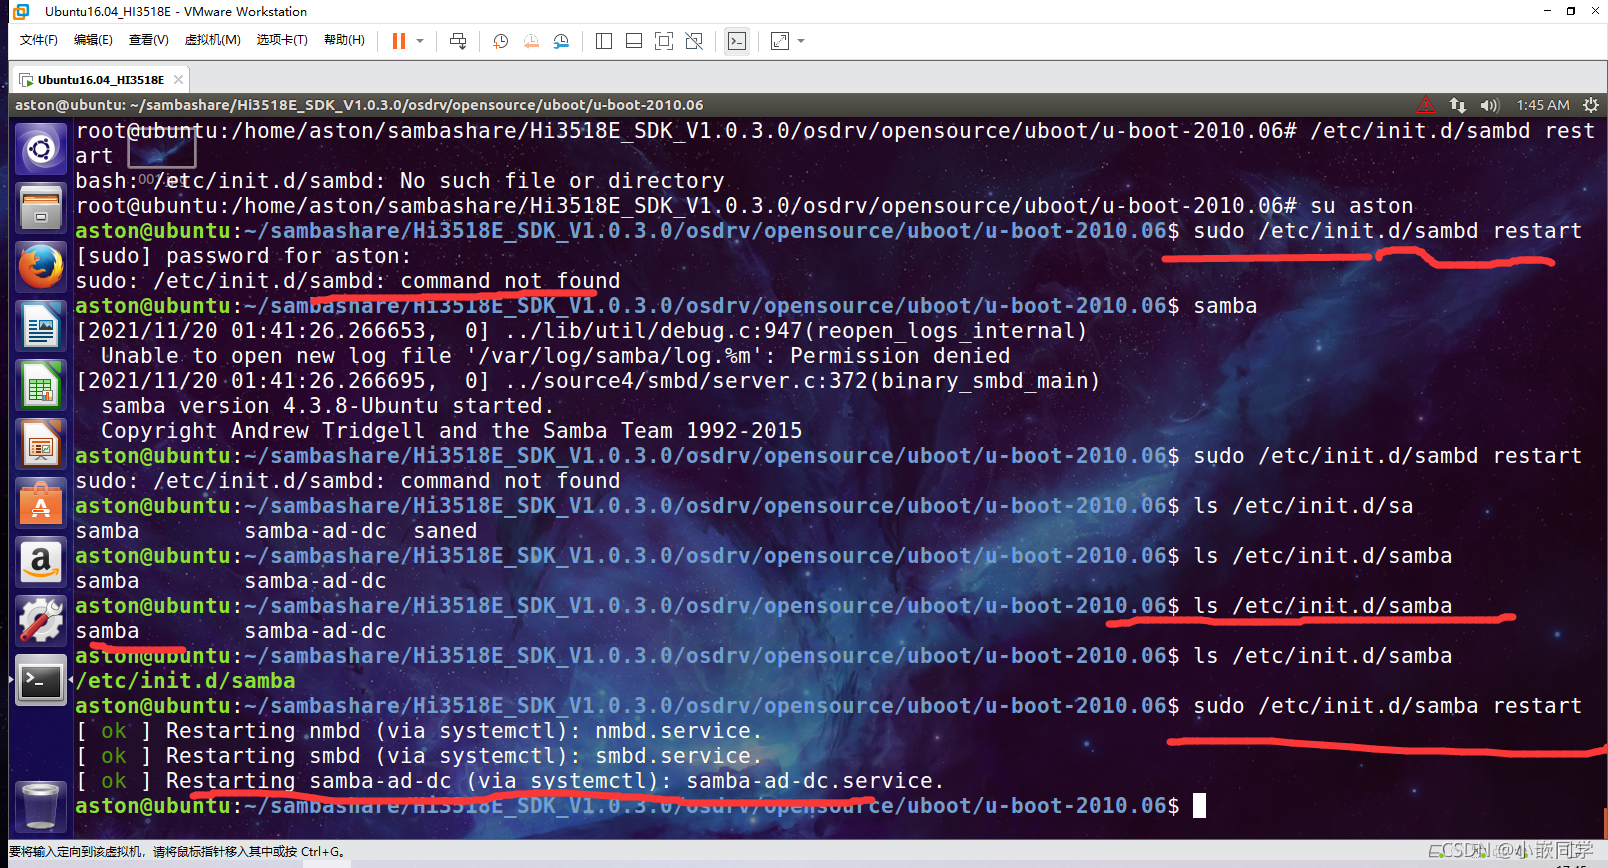The height and width of the screenshot is (868, 1608).
Task: Revert to the previous snapshot
Action: point(531,41)
